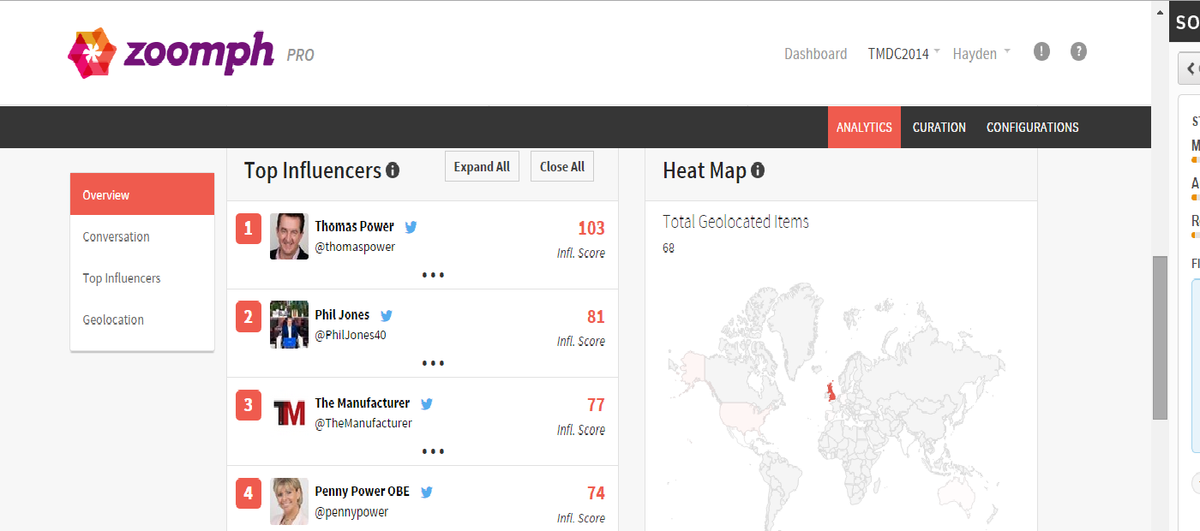This screenshot has width=1200, height=531.
Task: Open the help question mark icon
Action: (1078, 52)
